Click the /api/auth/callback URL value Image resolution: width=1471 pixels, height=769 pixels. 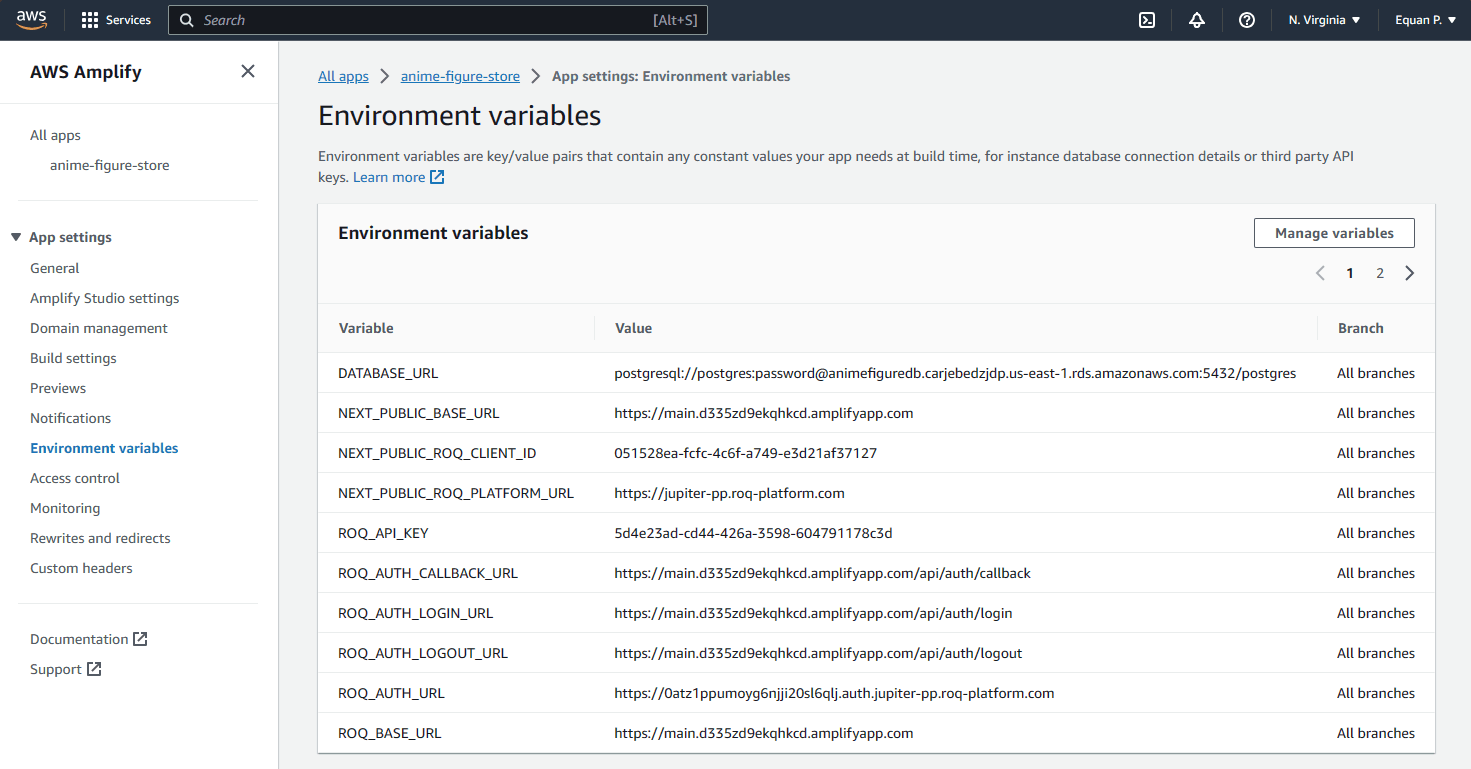click(822, 573)
